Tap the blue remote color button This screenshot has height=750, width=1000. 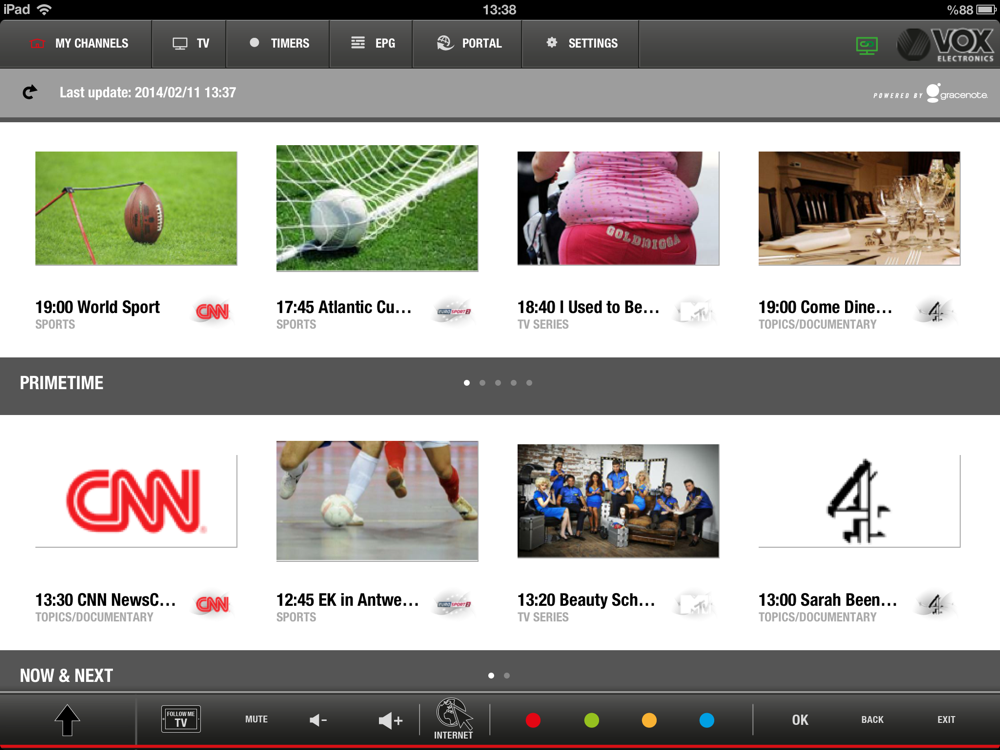tap(707, 720)
